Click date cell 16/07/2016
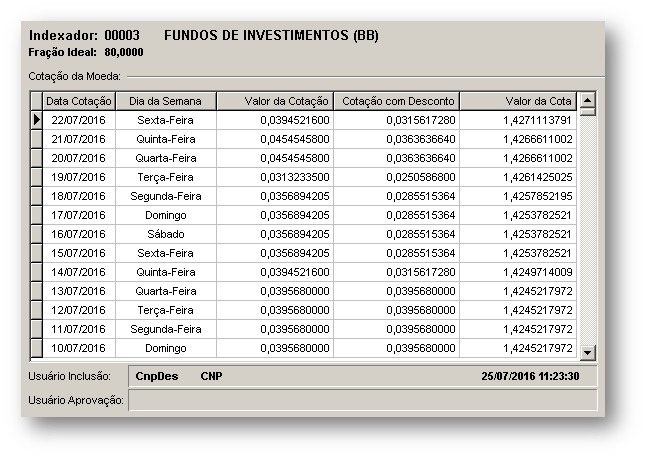This screenshot has width=647, height=459. pos(79,234)
